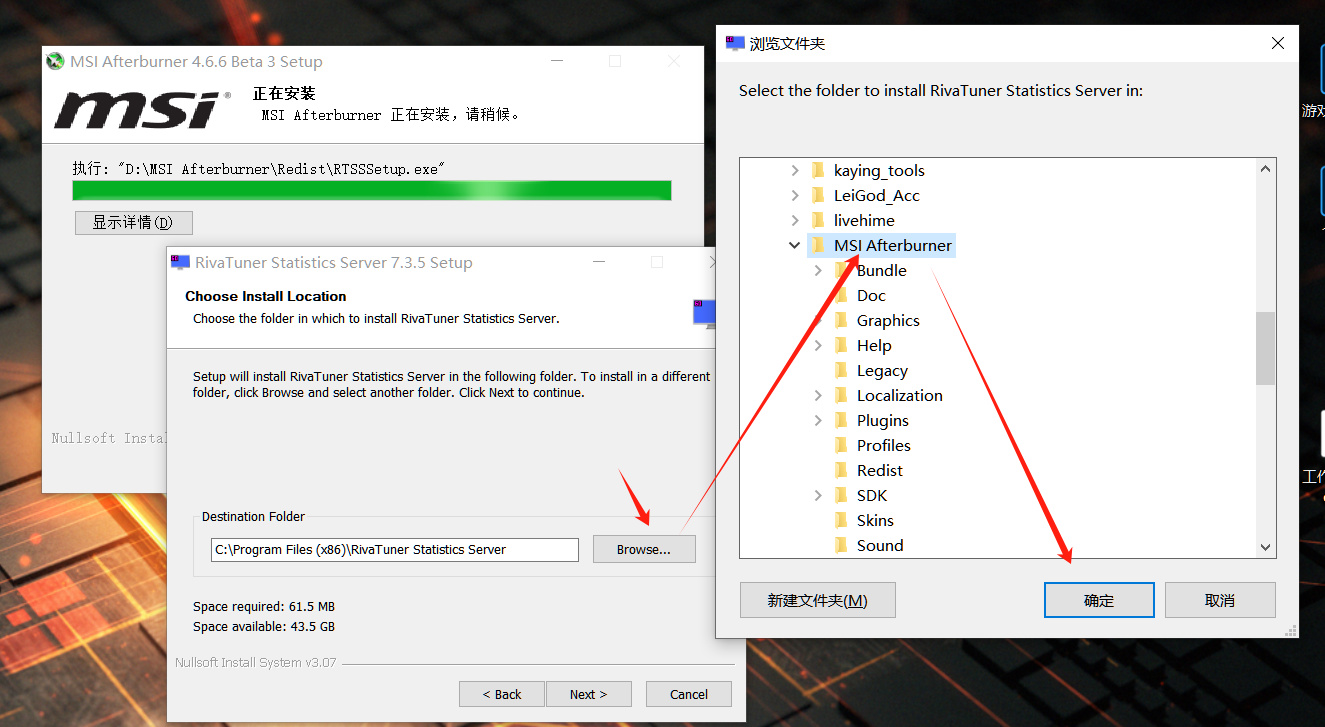Click the 正在安装 heading in MSI setup
The height and width of the screenshot is (727, 1325).
[x=284, y=93]
